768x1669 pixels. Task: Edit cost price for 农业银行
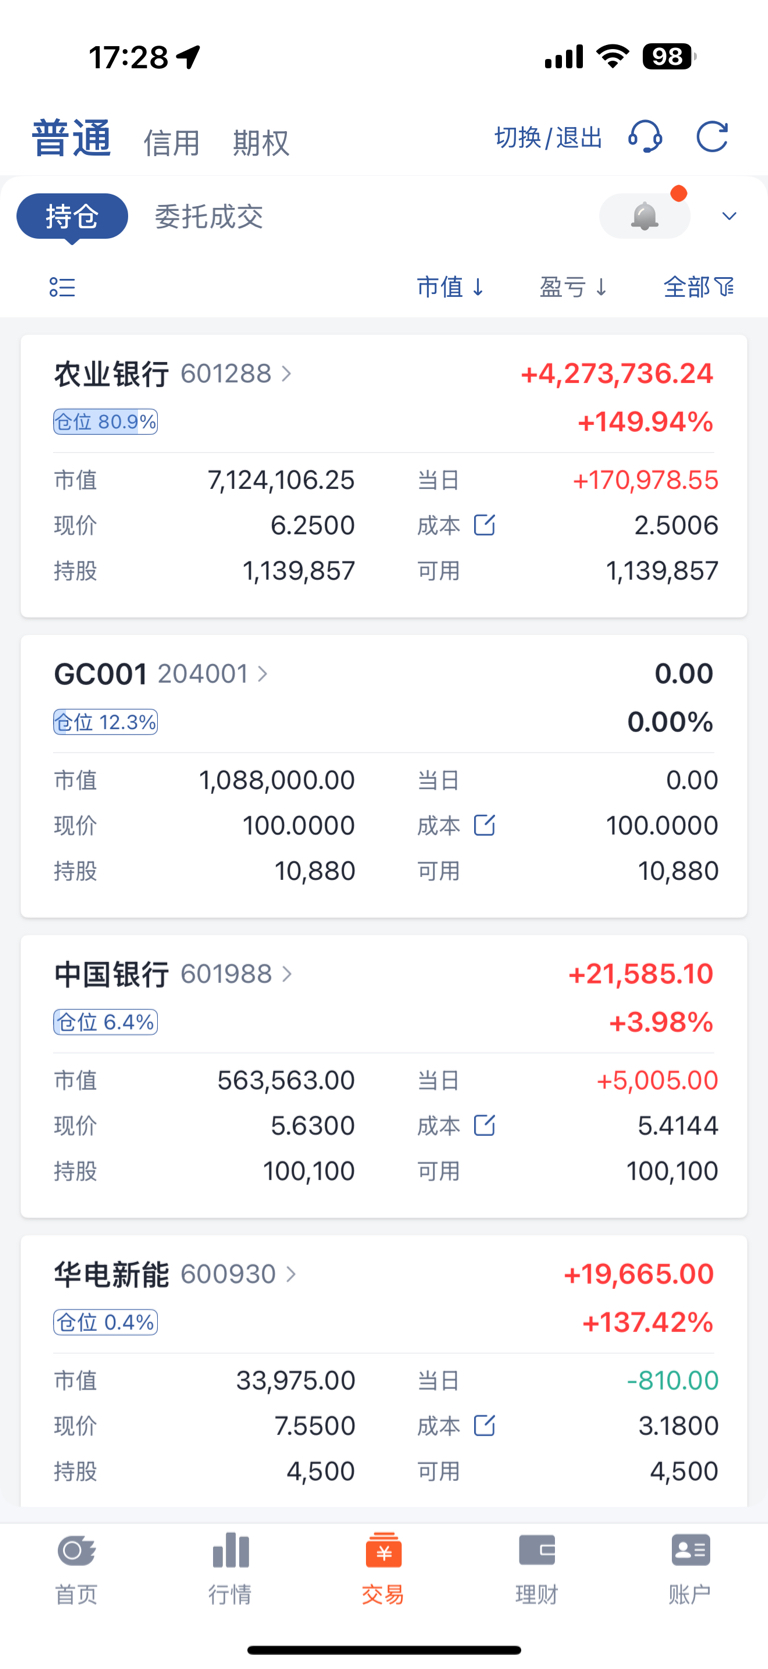[484, 525]
